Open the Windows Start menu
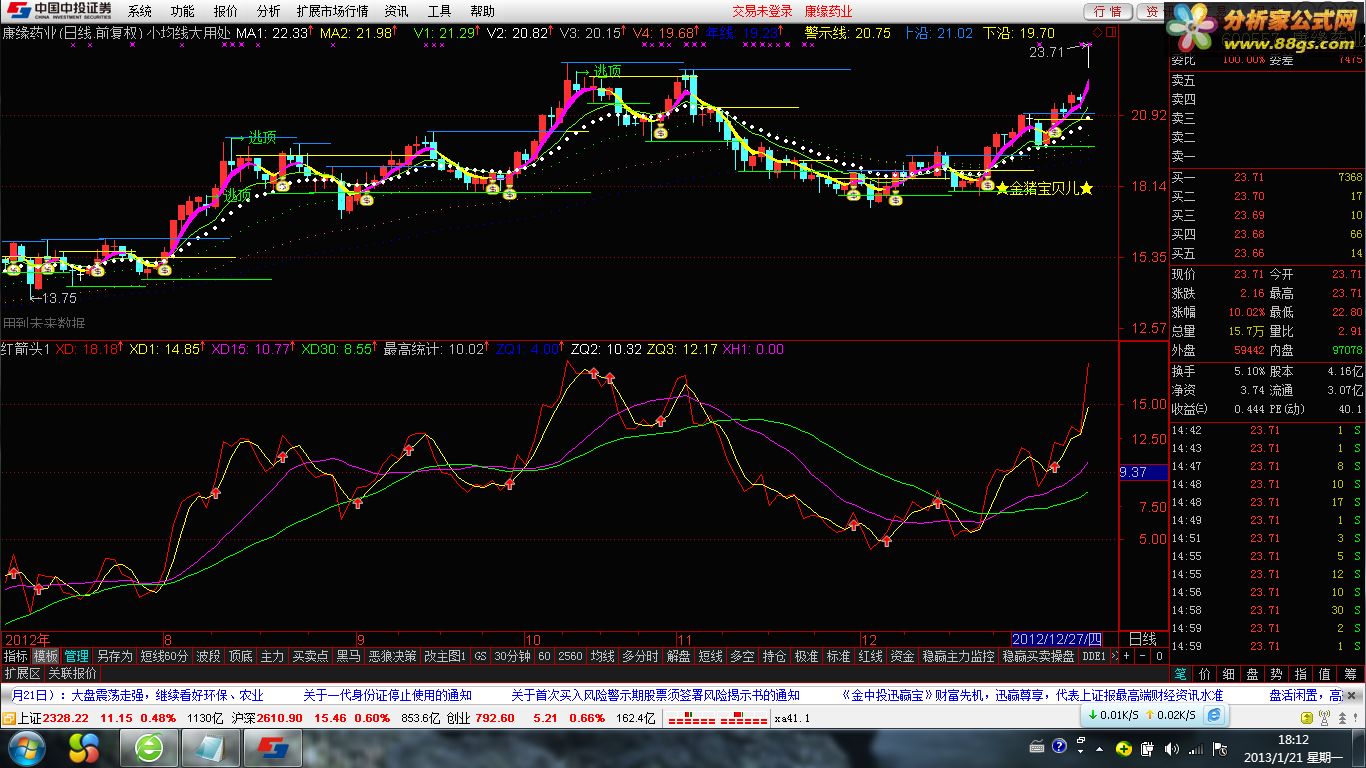Screen dimensions: 1366x768 (x=25, y=748)
